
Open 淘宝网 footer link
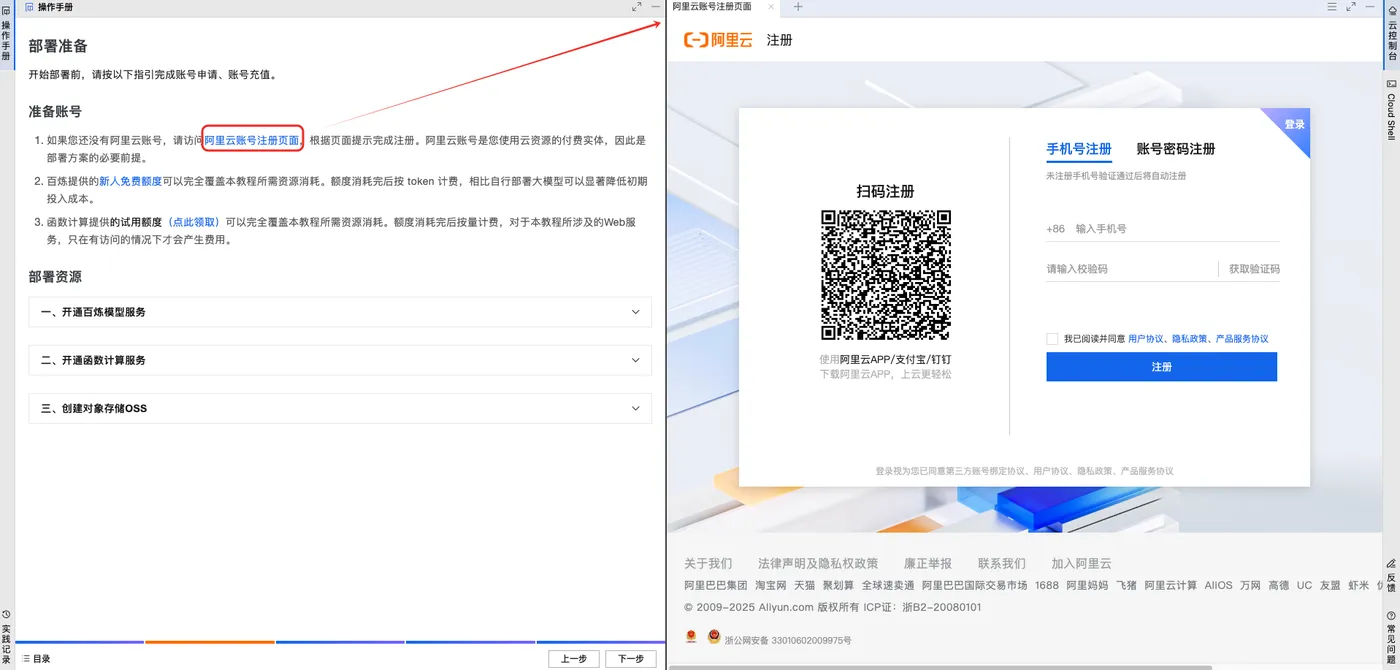(x=771, y=586)
